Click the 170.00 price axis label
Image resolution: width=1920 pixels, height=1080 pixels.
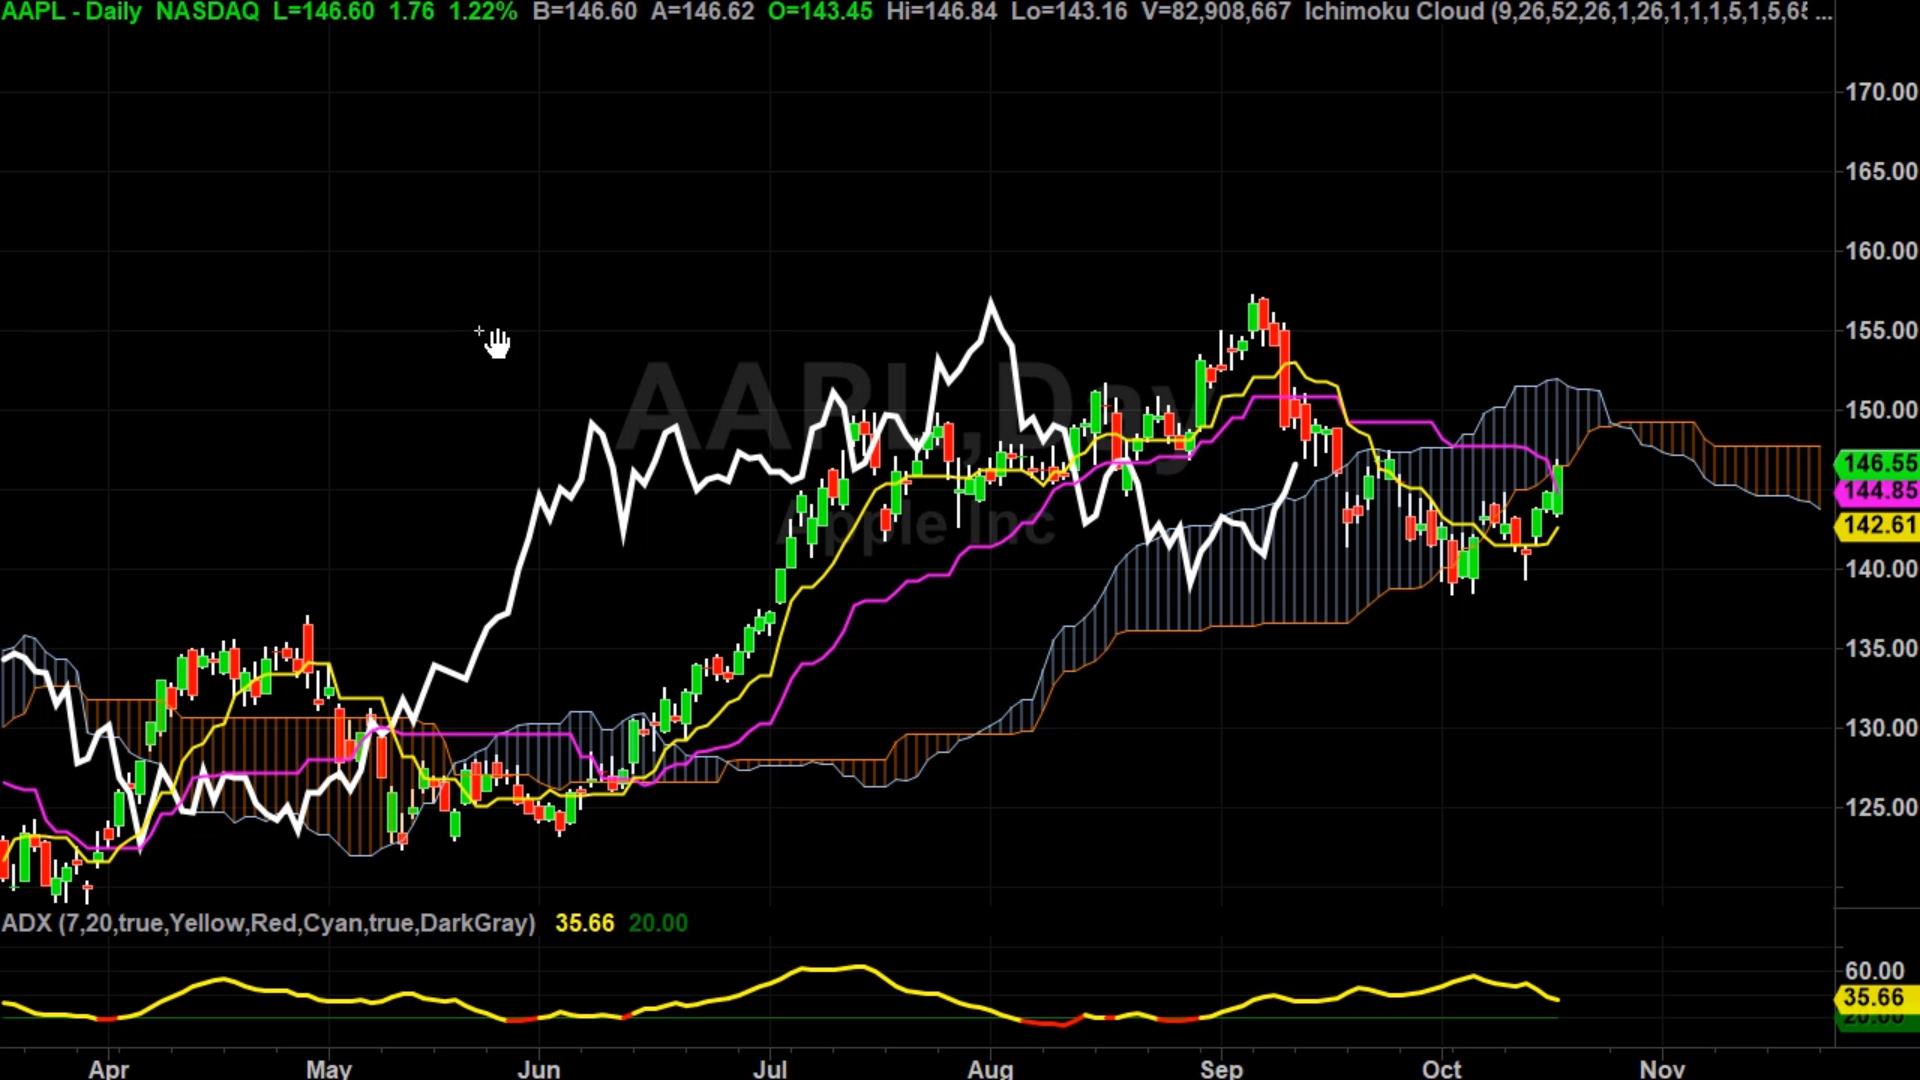1881,92
